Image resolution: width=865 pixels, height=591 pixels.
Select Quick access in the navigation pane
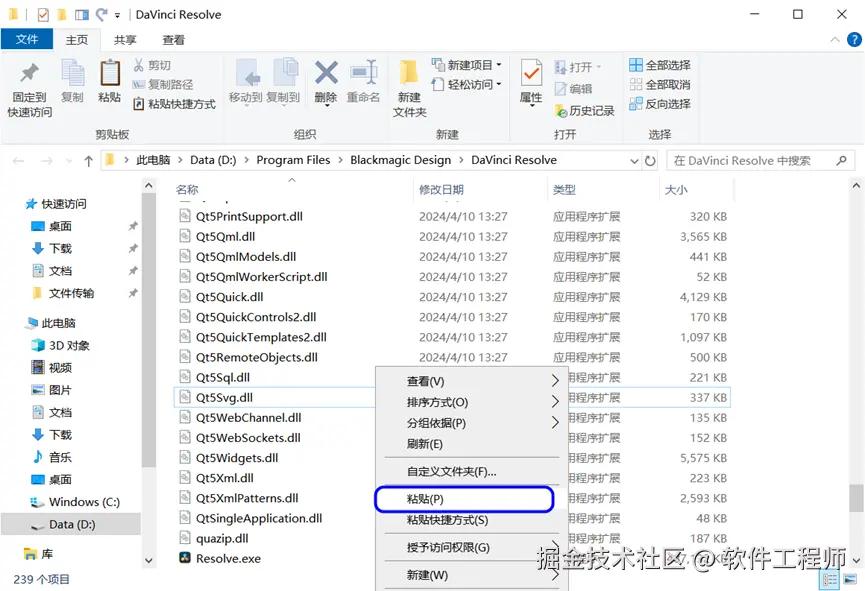[56, 204]
